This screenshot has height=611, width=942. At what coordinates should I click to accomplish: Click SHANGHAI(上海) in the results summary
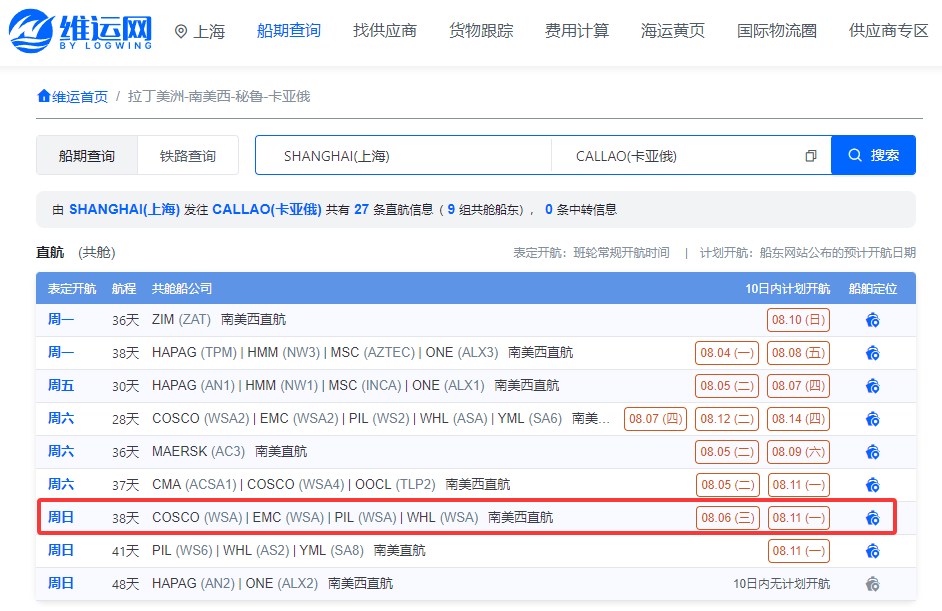click(124, 209)
